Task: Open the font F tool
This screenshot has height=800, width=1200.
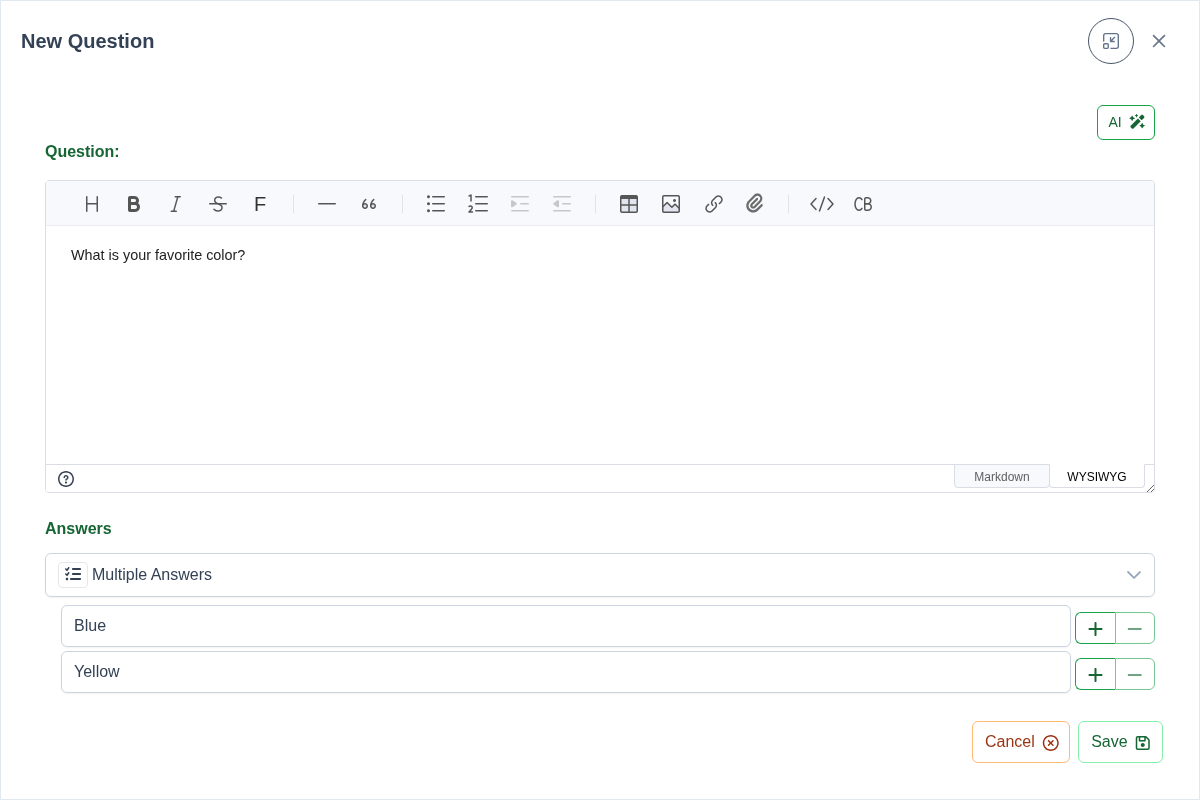Action: coord(260,204)
